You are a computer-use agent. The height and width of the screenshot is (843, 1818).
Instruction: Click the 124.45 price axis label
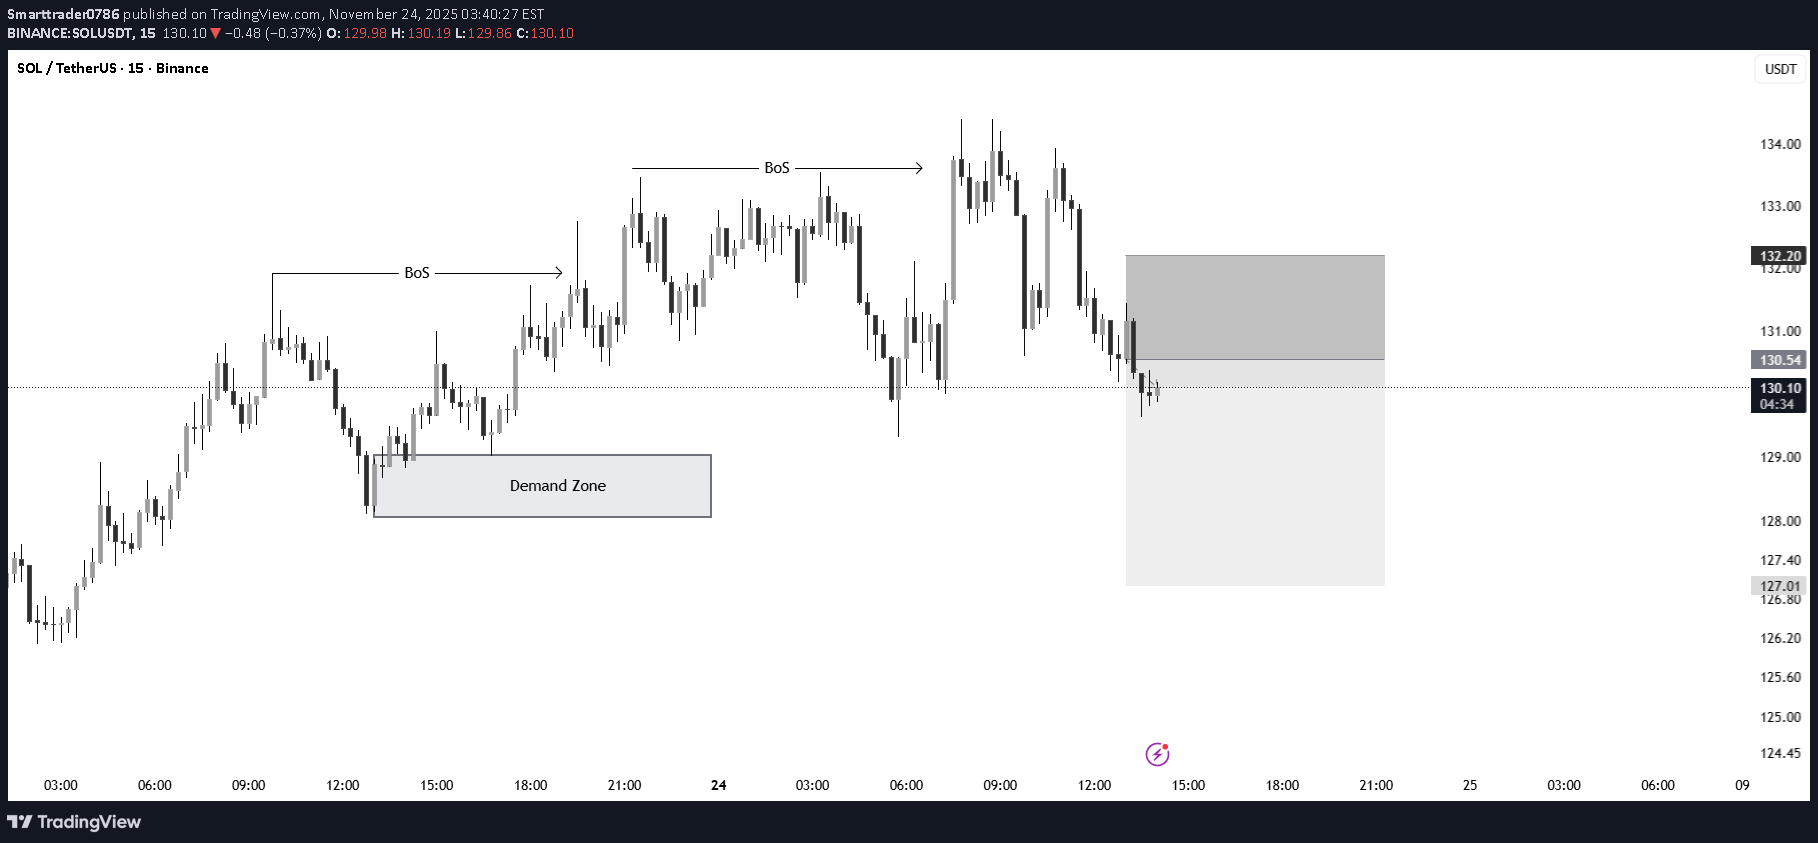click(1780, 753)
